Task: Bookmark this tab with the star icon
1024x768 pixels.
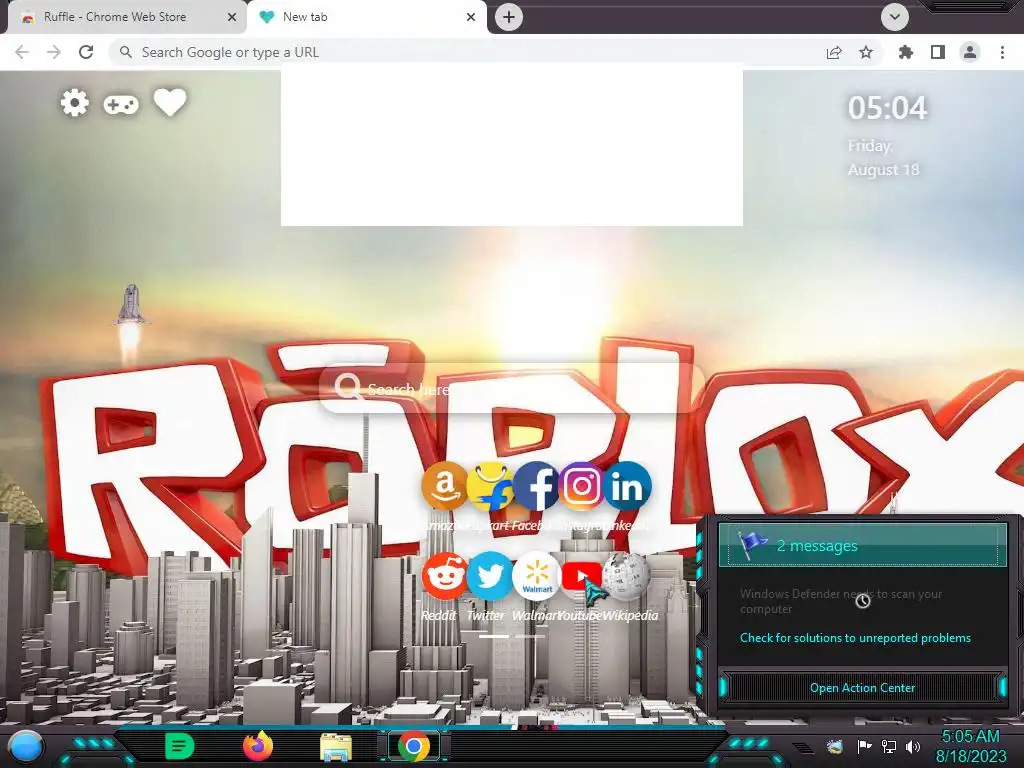Action: (x=866, y=52)
